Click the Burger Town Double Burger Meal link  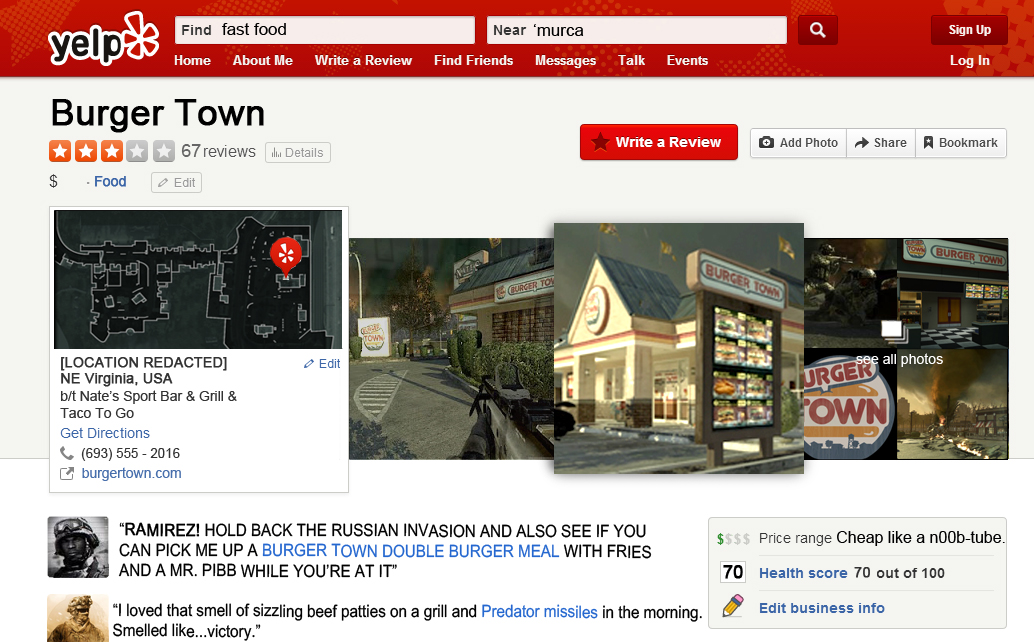coord(410,551)
